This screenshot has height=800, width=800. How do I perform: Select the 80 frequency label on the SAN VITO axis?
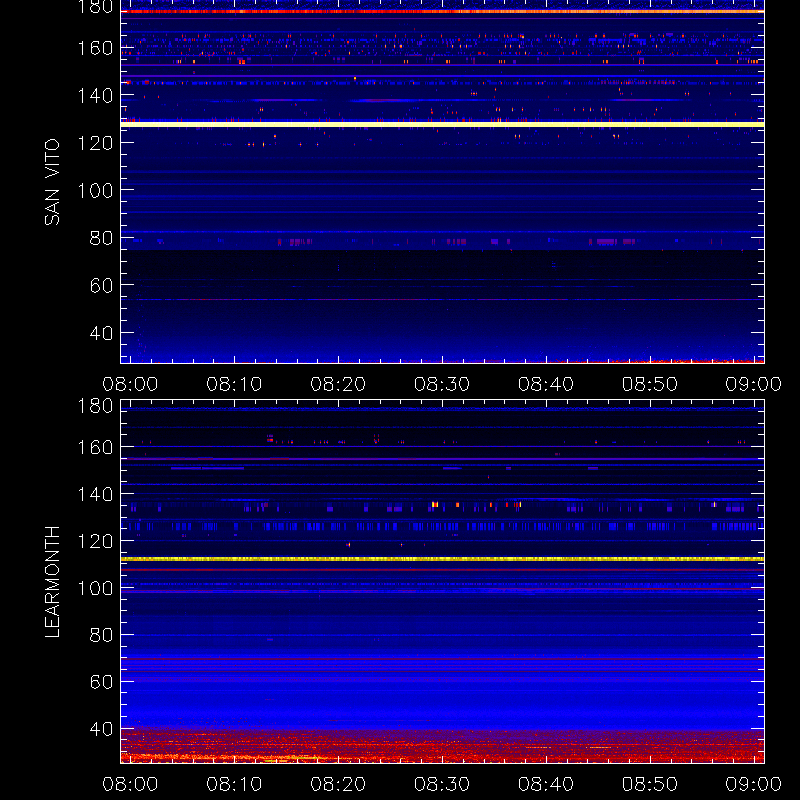point(101,238)
